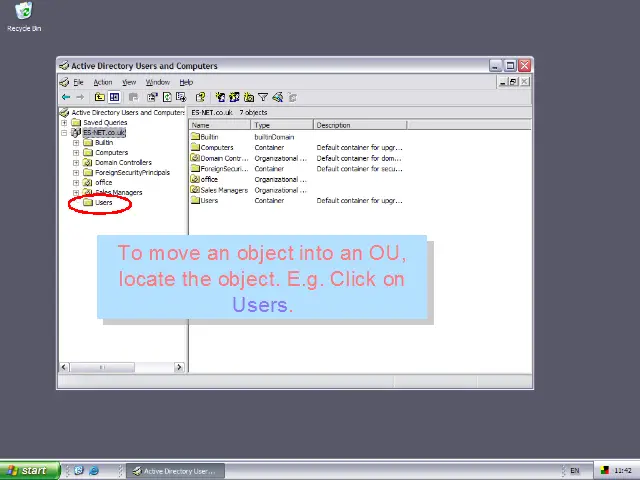Open Recycle Bin desktop icon
Image resolution: width=640 pixels, height=480 pixels.
[24, 17]
